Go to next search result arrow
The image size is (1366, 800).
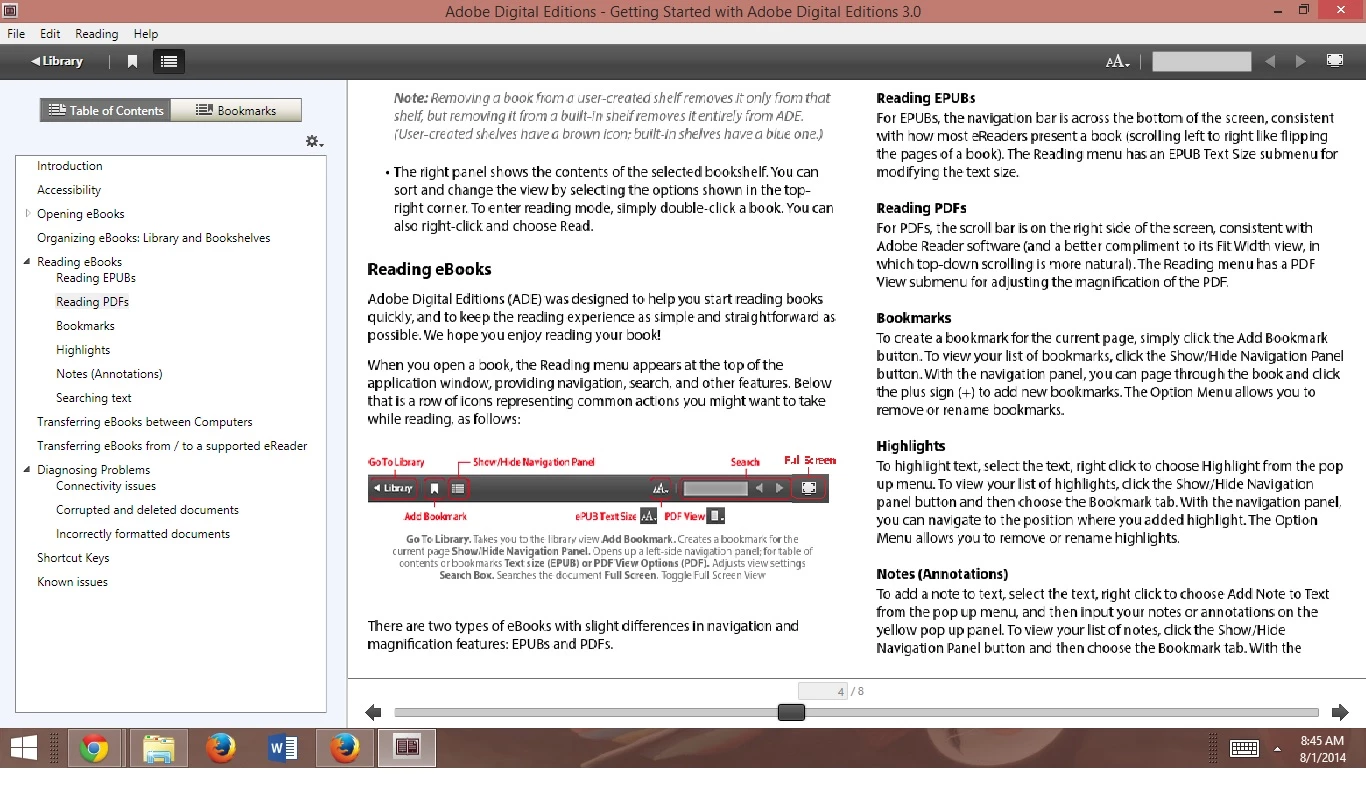1300,61
